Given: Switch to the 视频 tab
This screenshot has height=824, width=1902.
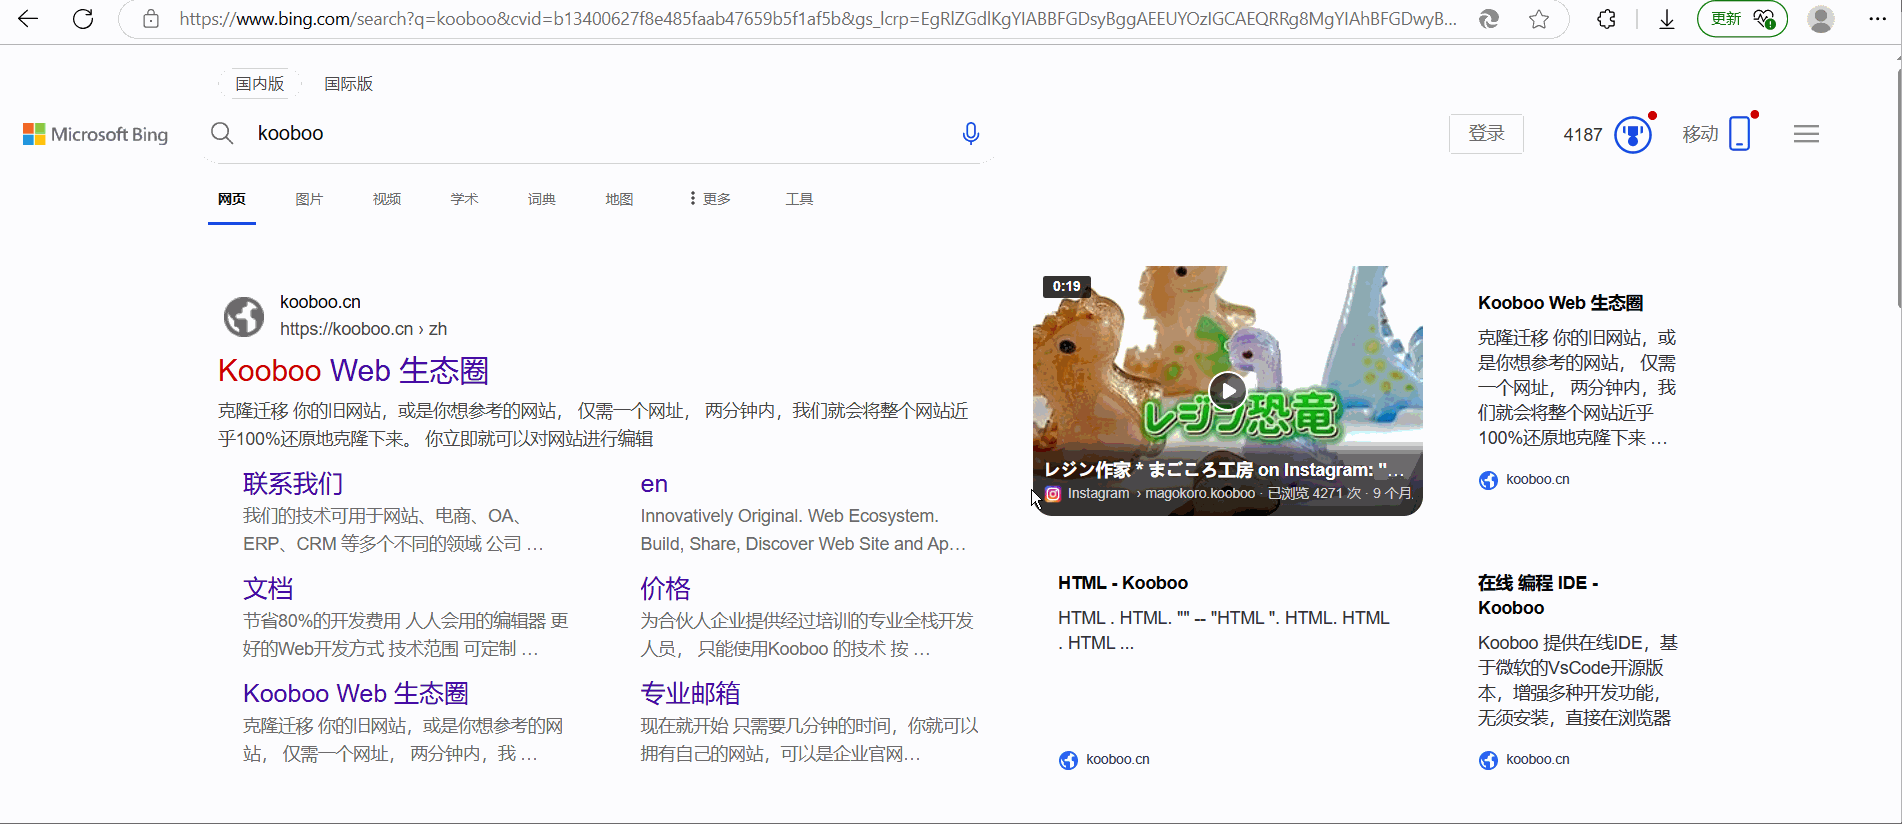Looking at the screenshot, I should coord(387,199).
